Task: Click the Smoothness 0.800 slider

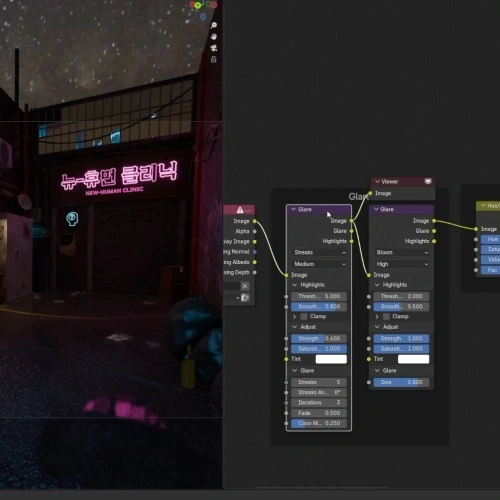Action: (319, 307)
